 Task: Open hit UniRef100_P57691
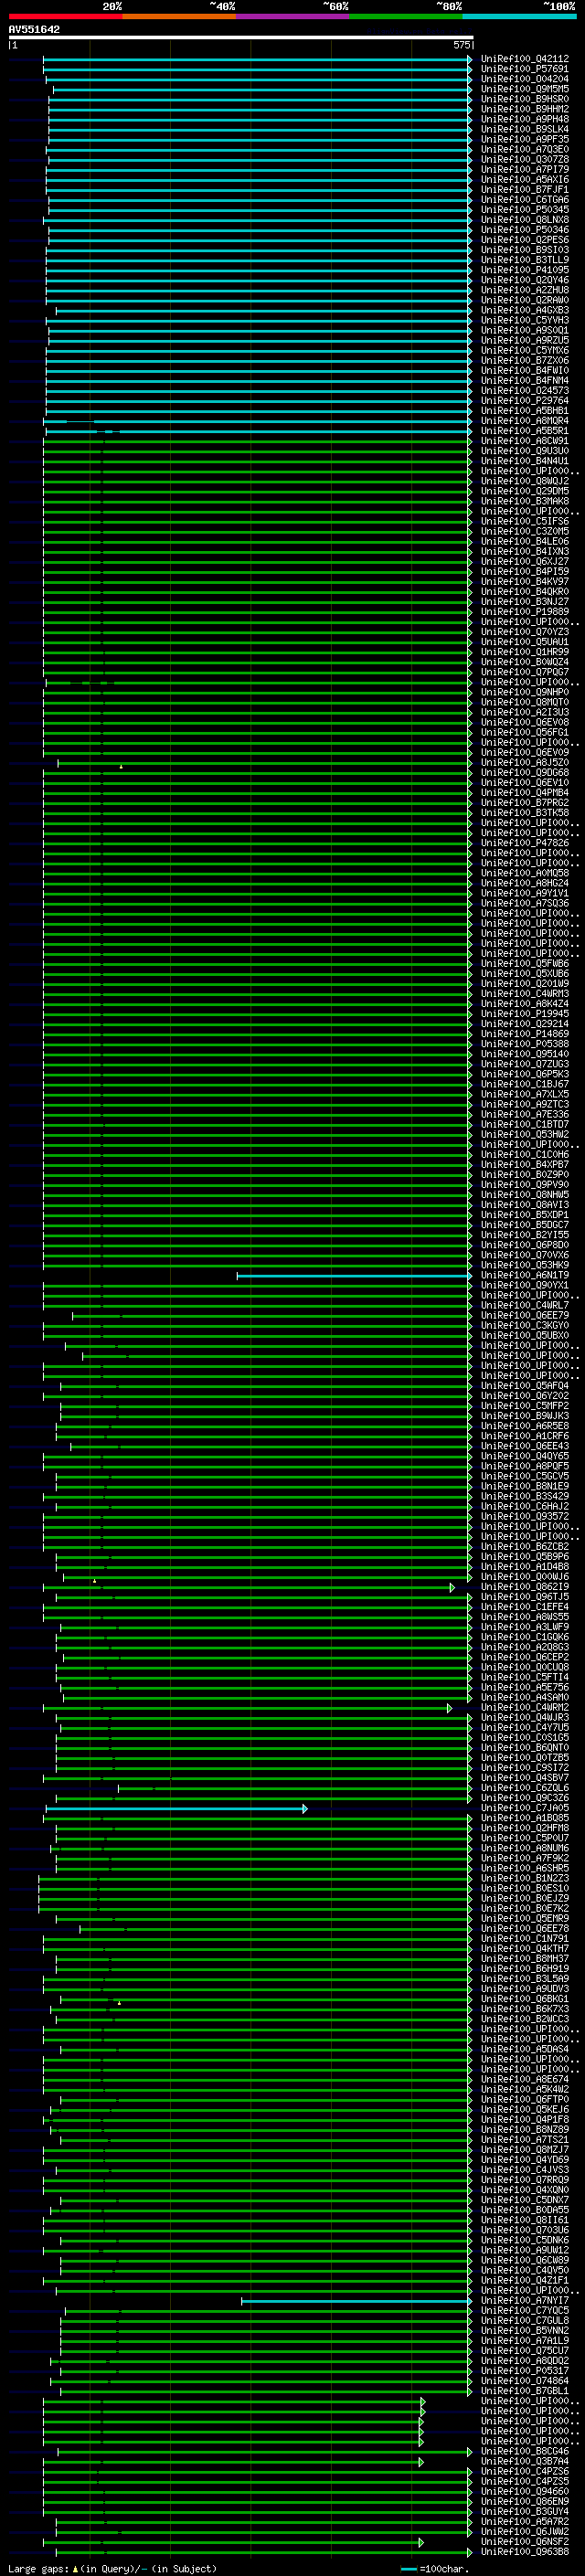(525, 69)
